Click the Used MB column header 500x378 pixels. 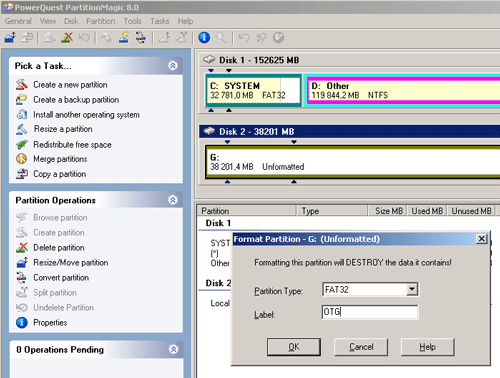coord(427,211)
